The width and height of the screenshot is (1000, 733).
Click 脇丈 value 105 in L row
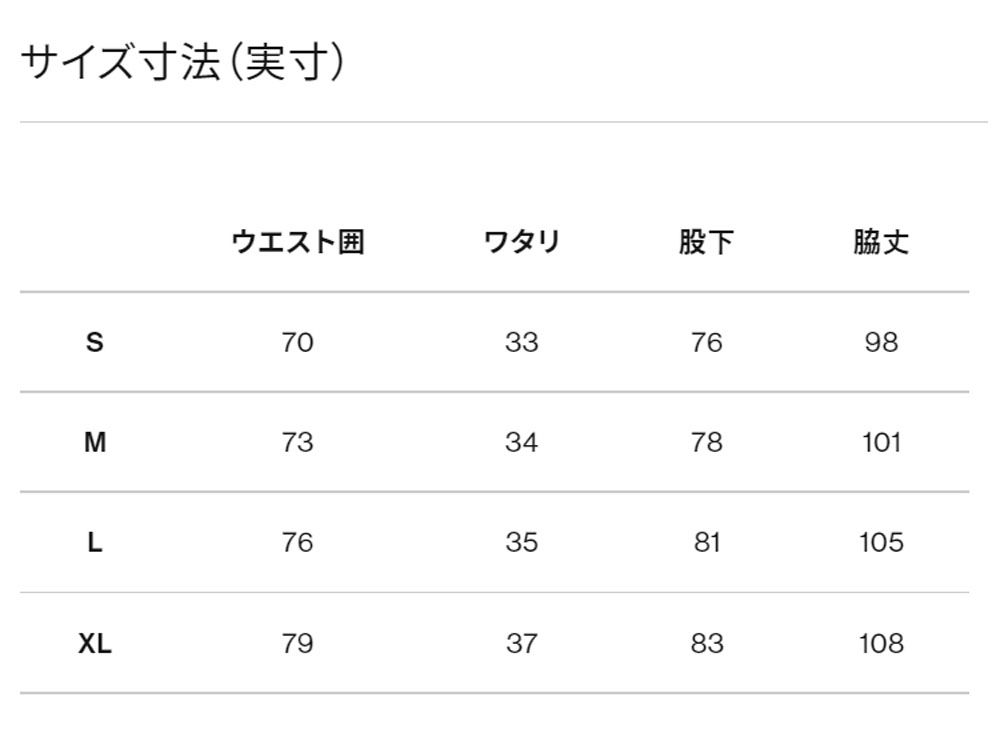pyautogui.click(x=881, y=543)
